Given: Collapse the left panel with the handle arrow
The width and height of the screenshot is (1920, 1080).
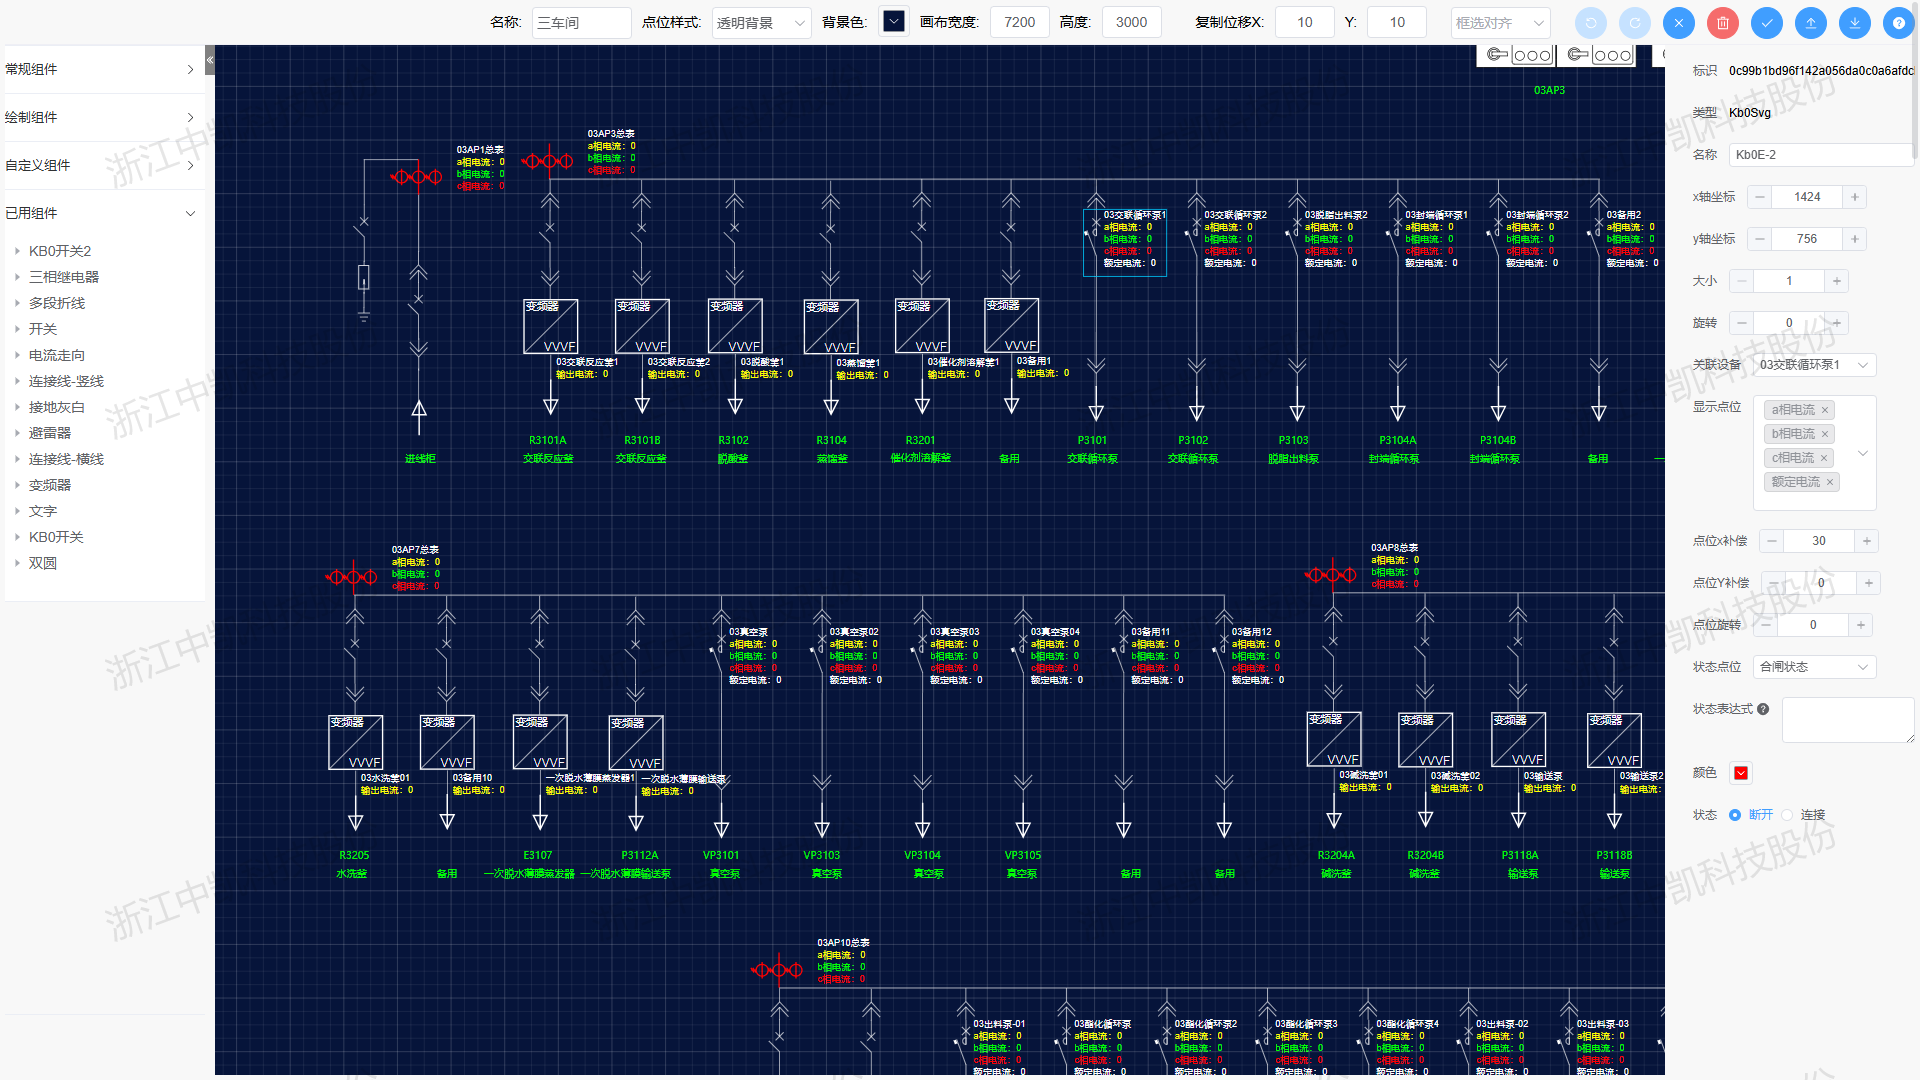Looking at the screenshot, I should tap(210, 60).
